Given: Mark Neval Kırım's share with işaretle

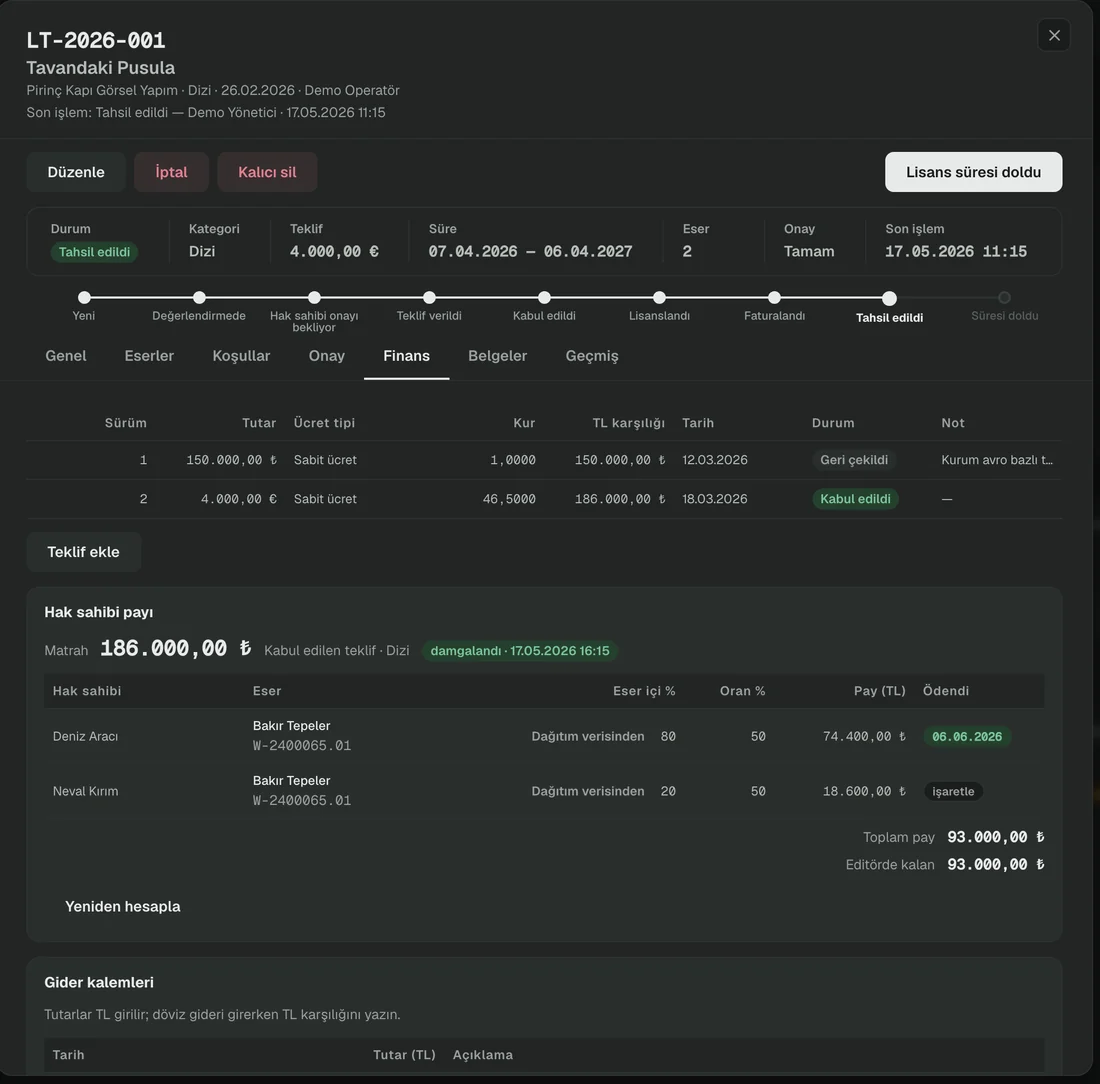Looking at the screenshot, I should coord(953,791).
